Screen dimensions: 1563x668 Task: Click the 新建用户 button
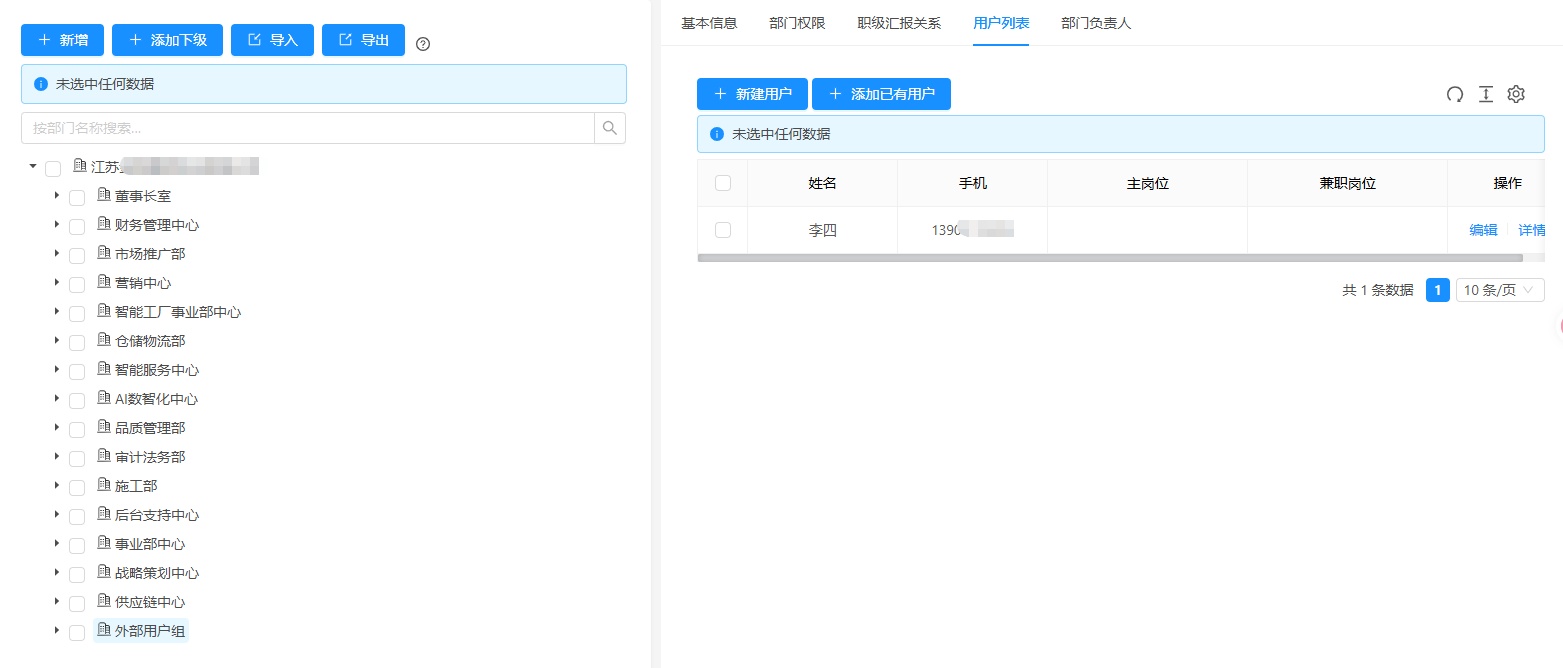(753, 94)
